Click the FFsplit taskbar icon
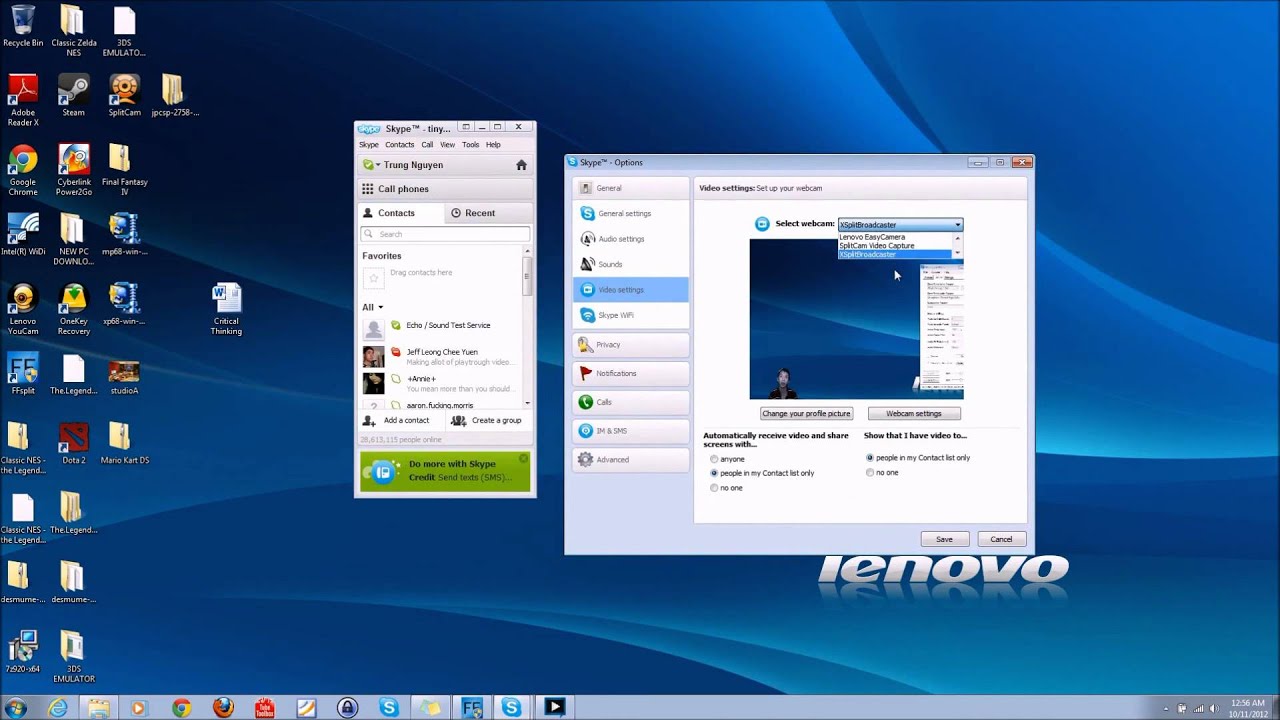 pyautogui.click(x=471, y=707)
